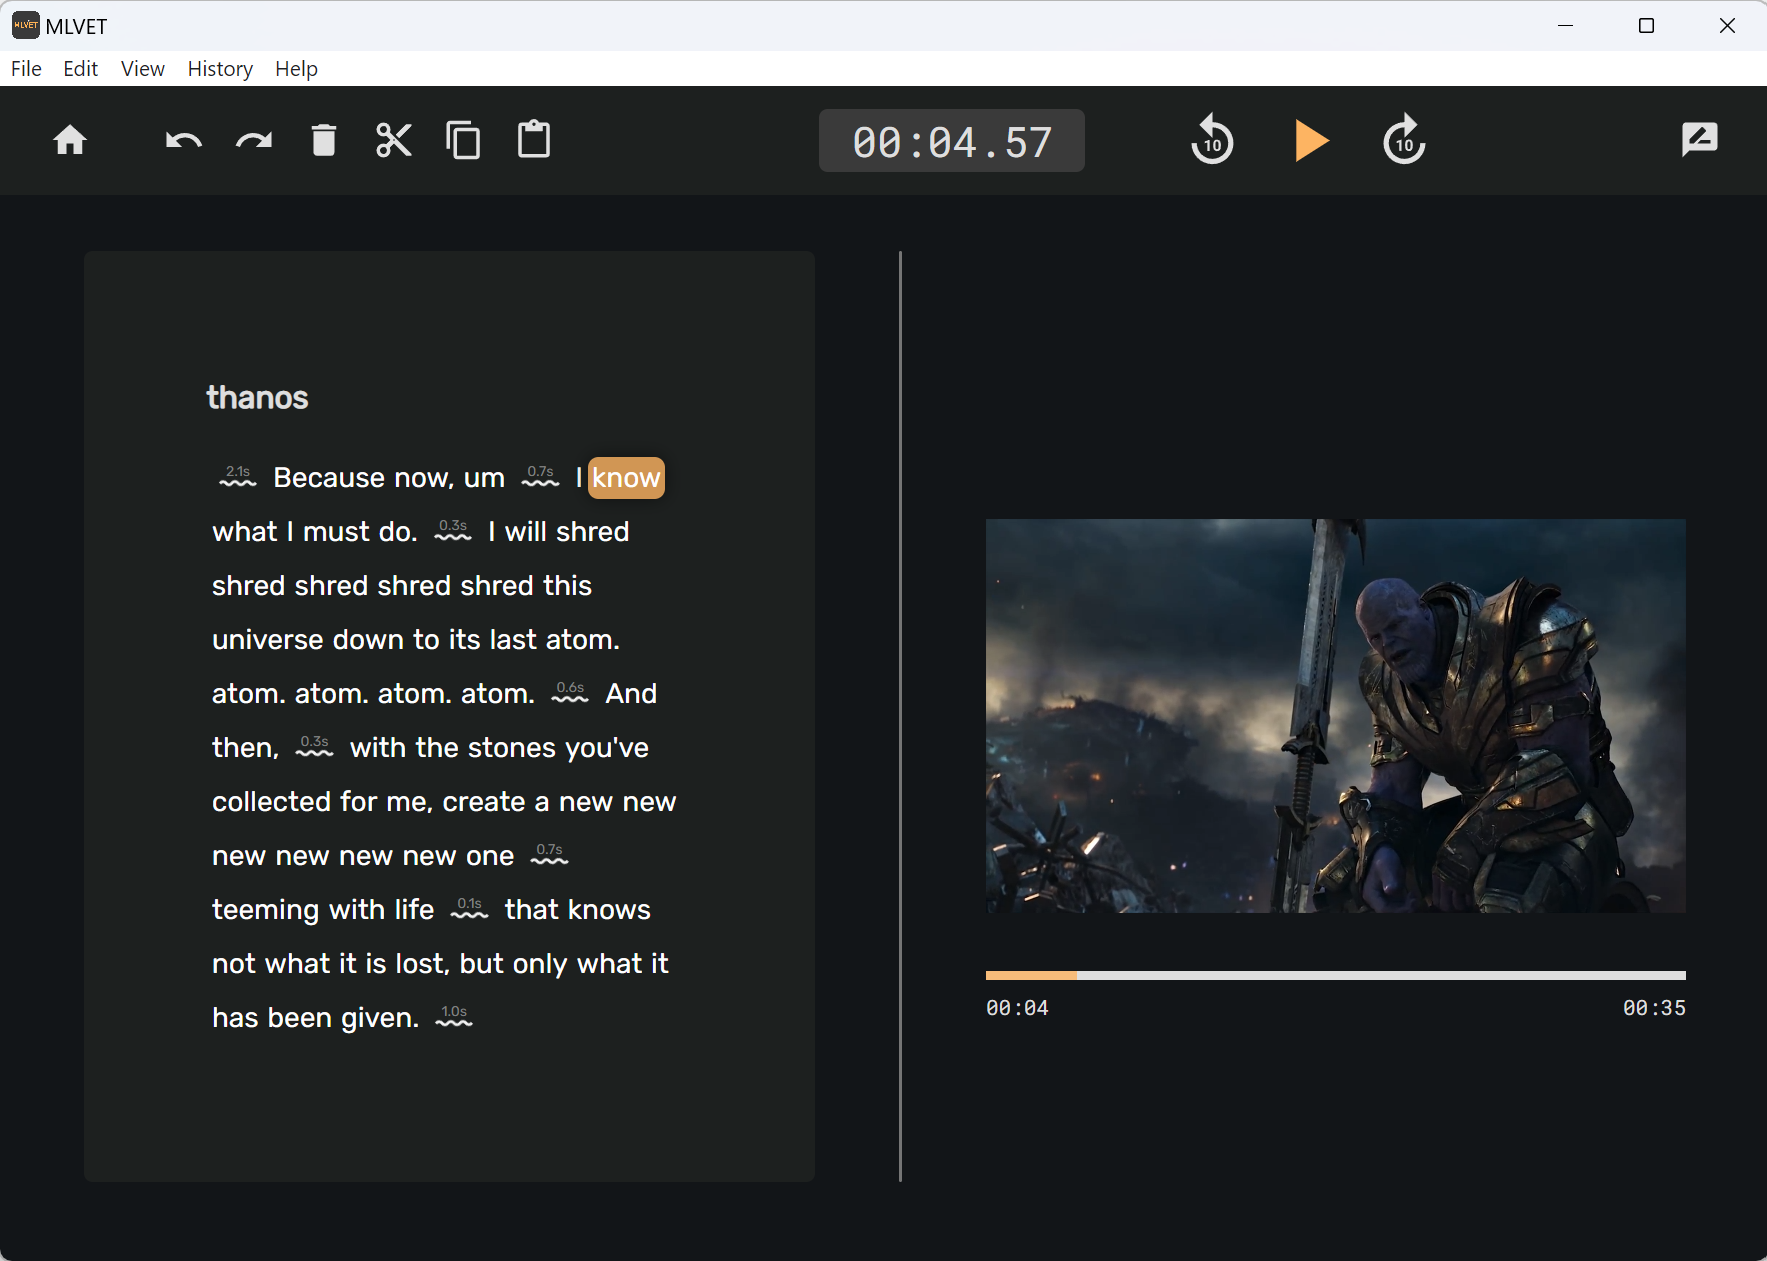The width and height of the screenshot is (1767, 1261).
Task: Select the word 'collected' in transcript
Action: (x=272, y=802)
